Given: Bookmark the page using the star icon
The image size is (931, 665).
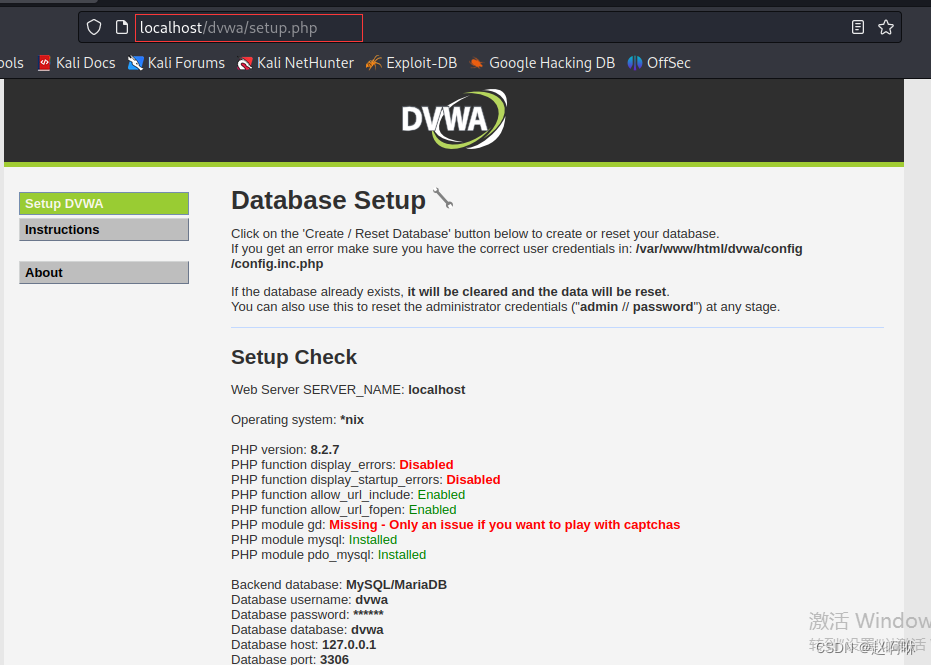Looking at the screenshot, I should [x=886, y=27].
